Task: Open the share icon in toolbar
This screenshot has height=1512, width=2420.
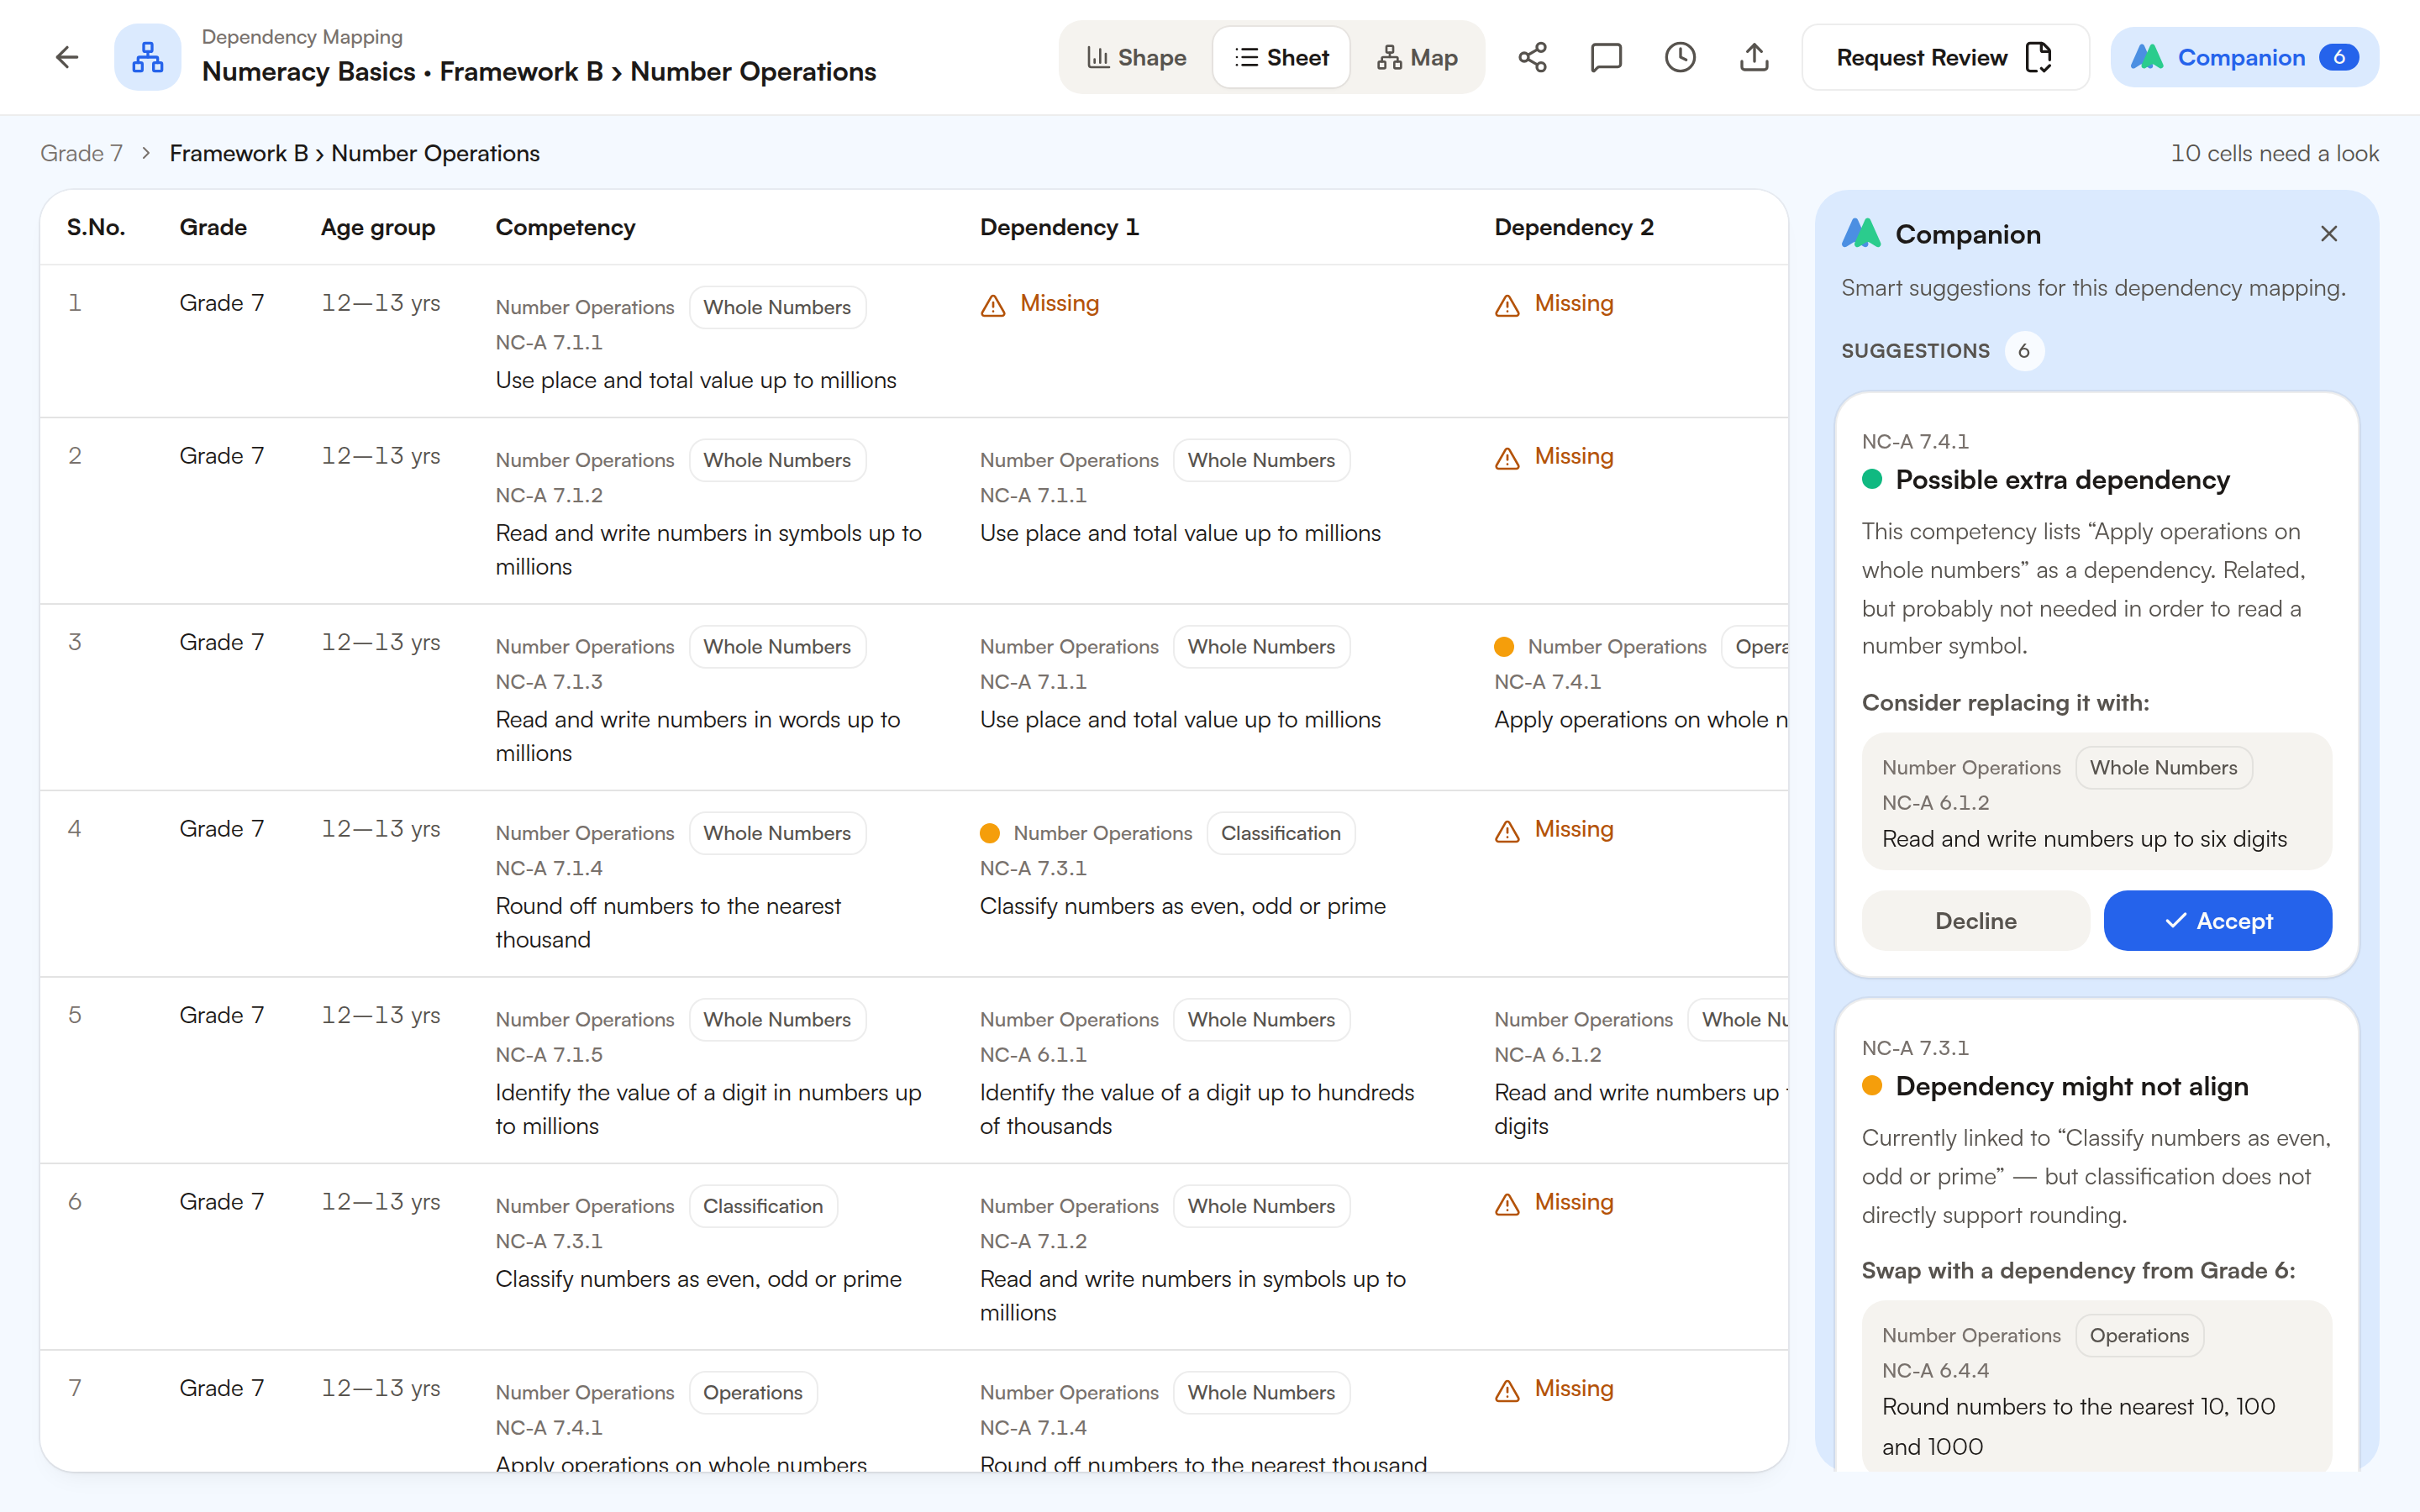Action: coord(1532,57)
